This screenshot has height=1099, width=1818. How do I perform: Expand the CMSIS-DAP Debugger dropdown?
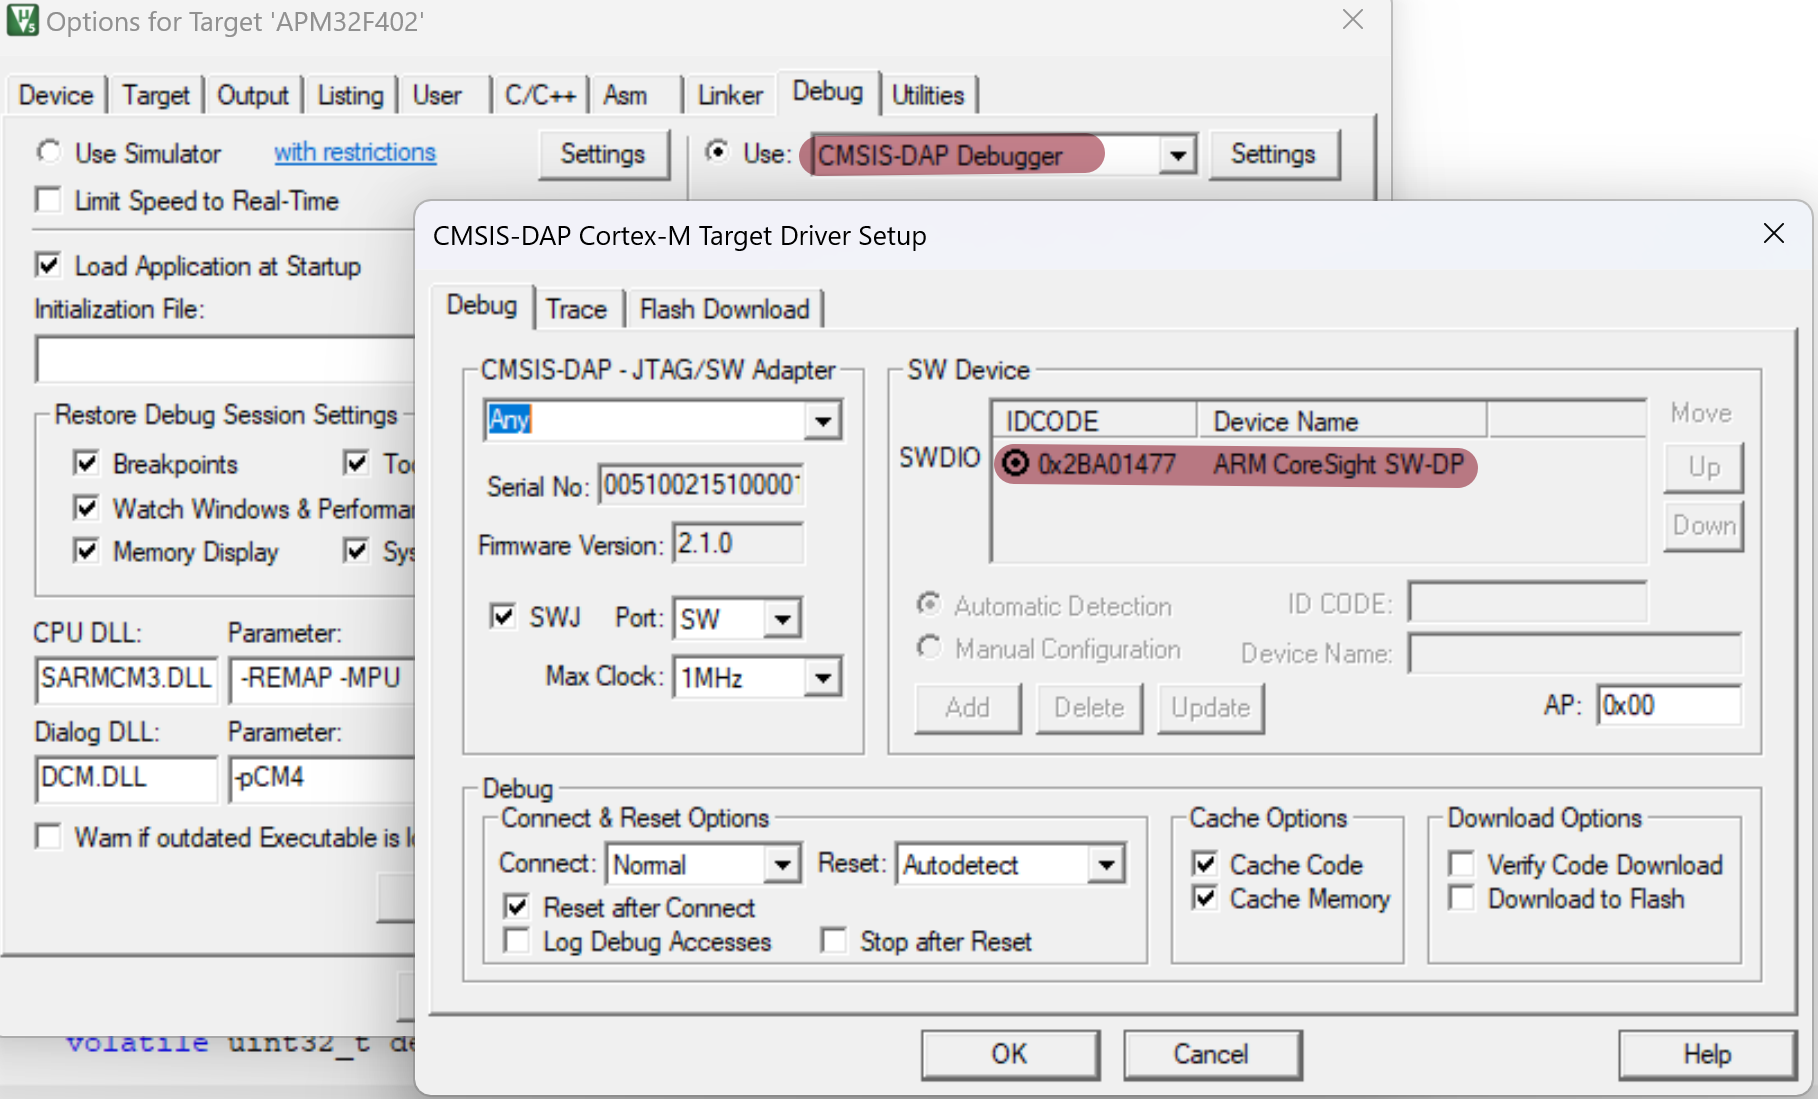(x=1178, y=155)
